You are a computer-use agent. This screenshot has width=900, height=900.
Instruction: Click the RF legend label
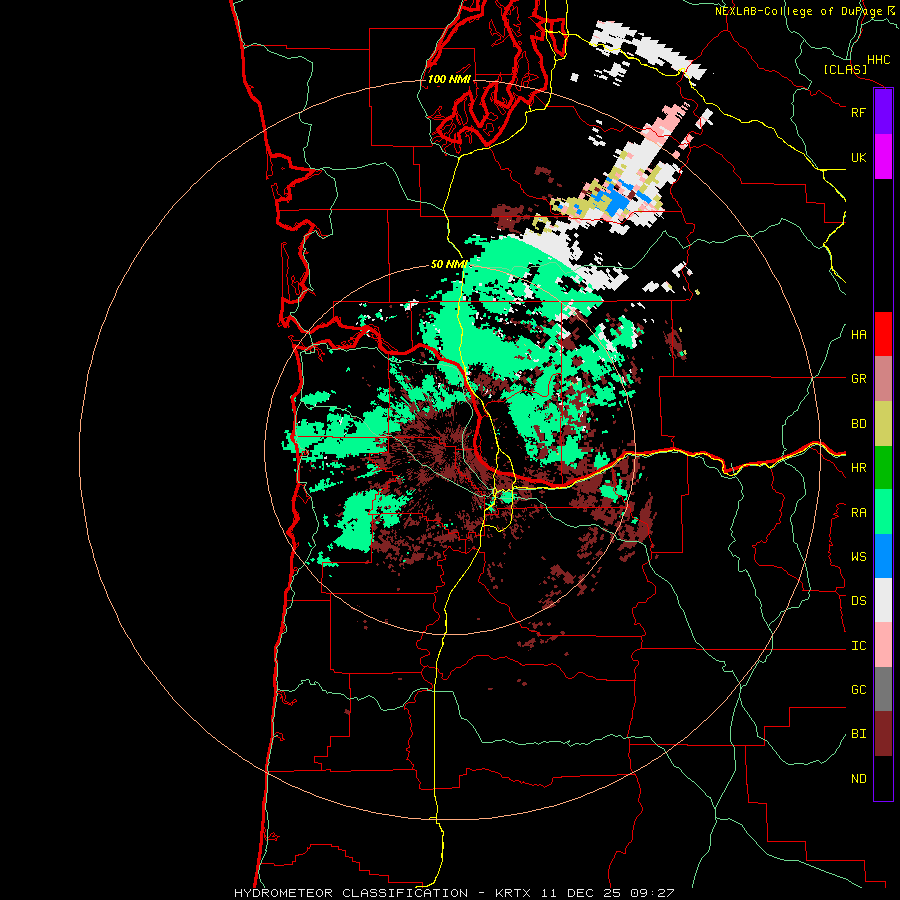coord(858,112)
